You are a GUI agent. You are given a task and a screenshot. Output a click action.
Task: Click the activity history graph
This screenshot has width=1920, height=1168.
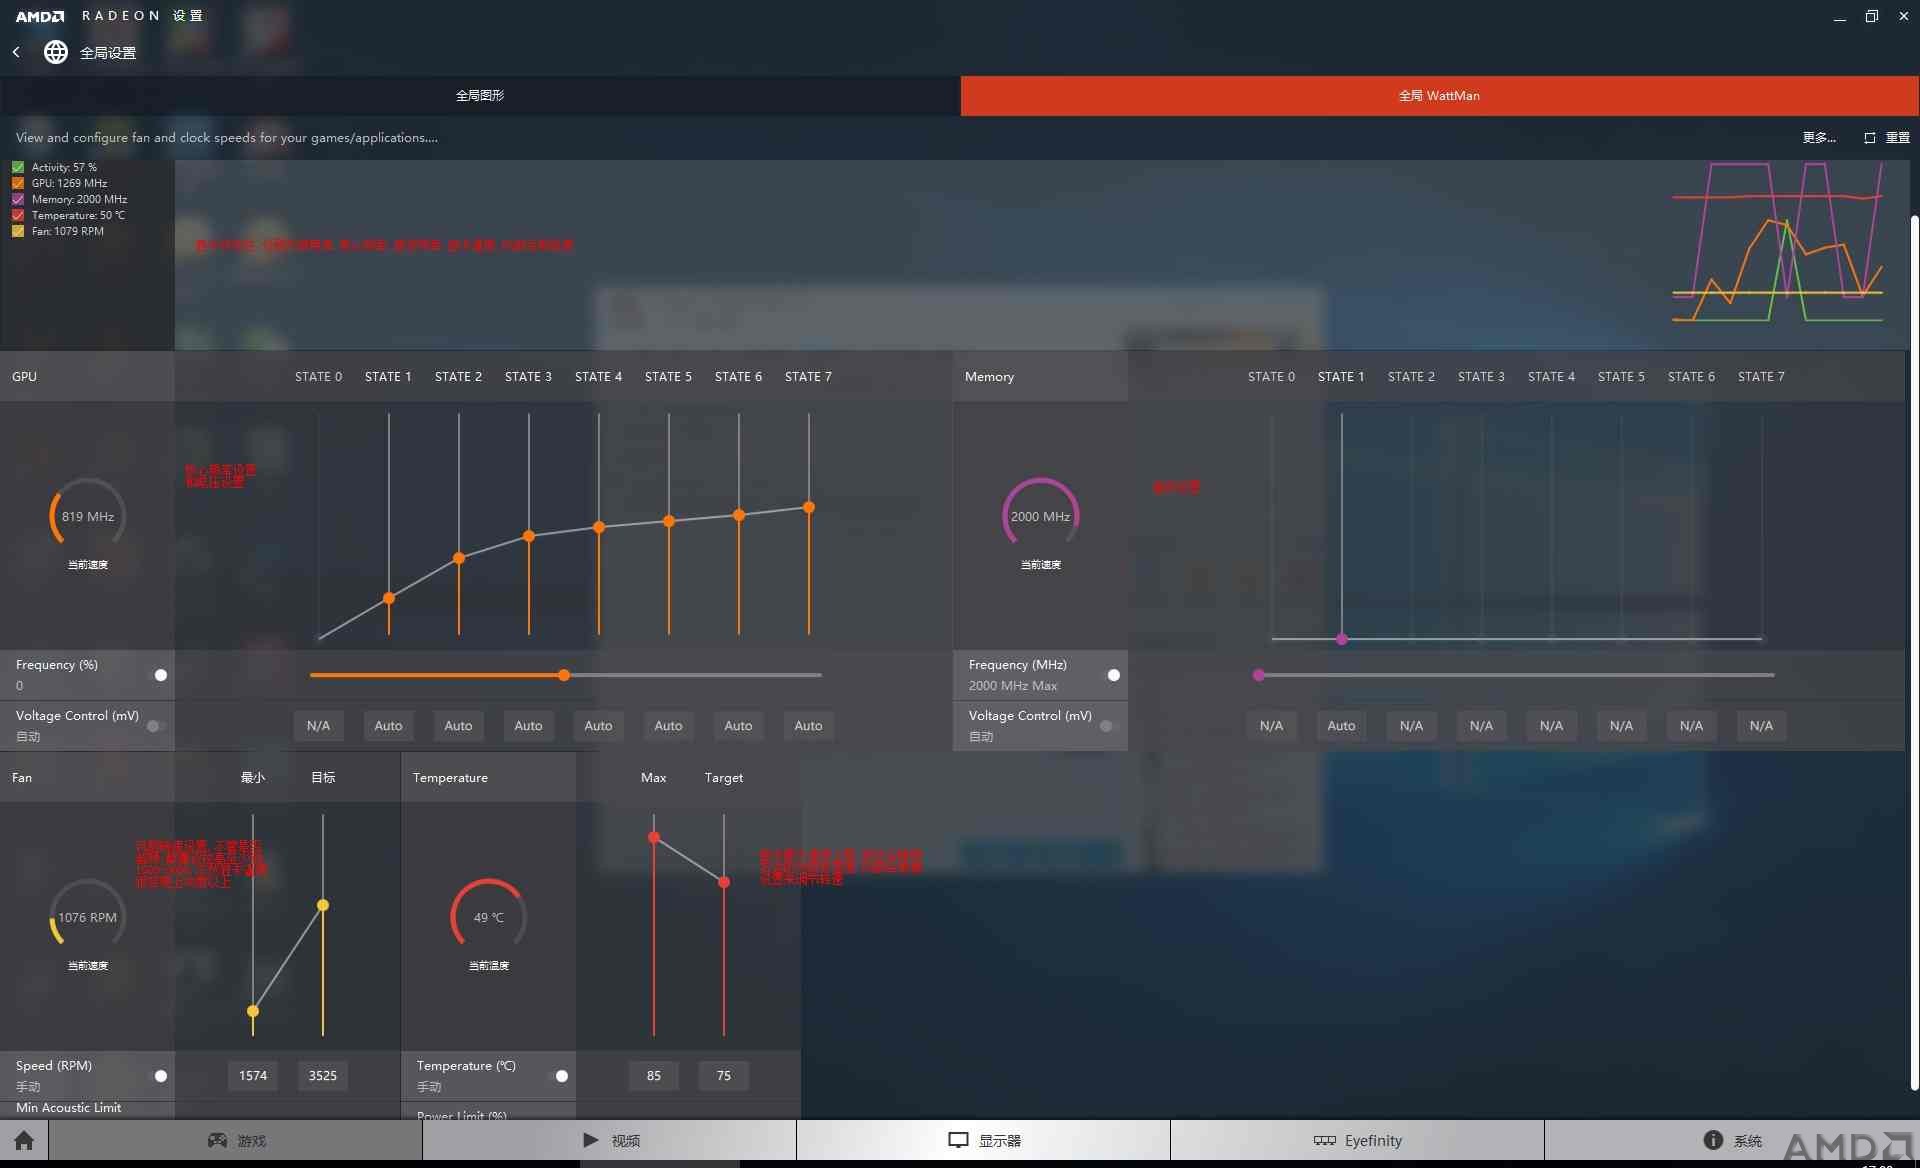pyautogui.click(x=1778, y=242)
